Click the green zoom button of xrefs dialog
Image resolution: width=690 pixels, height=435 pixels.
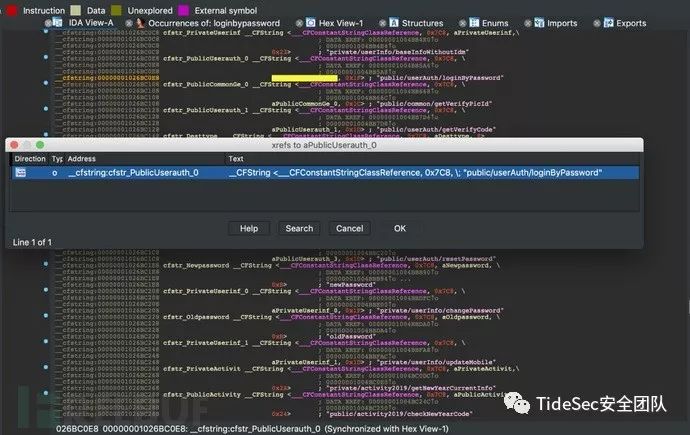coord(40,145)
